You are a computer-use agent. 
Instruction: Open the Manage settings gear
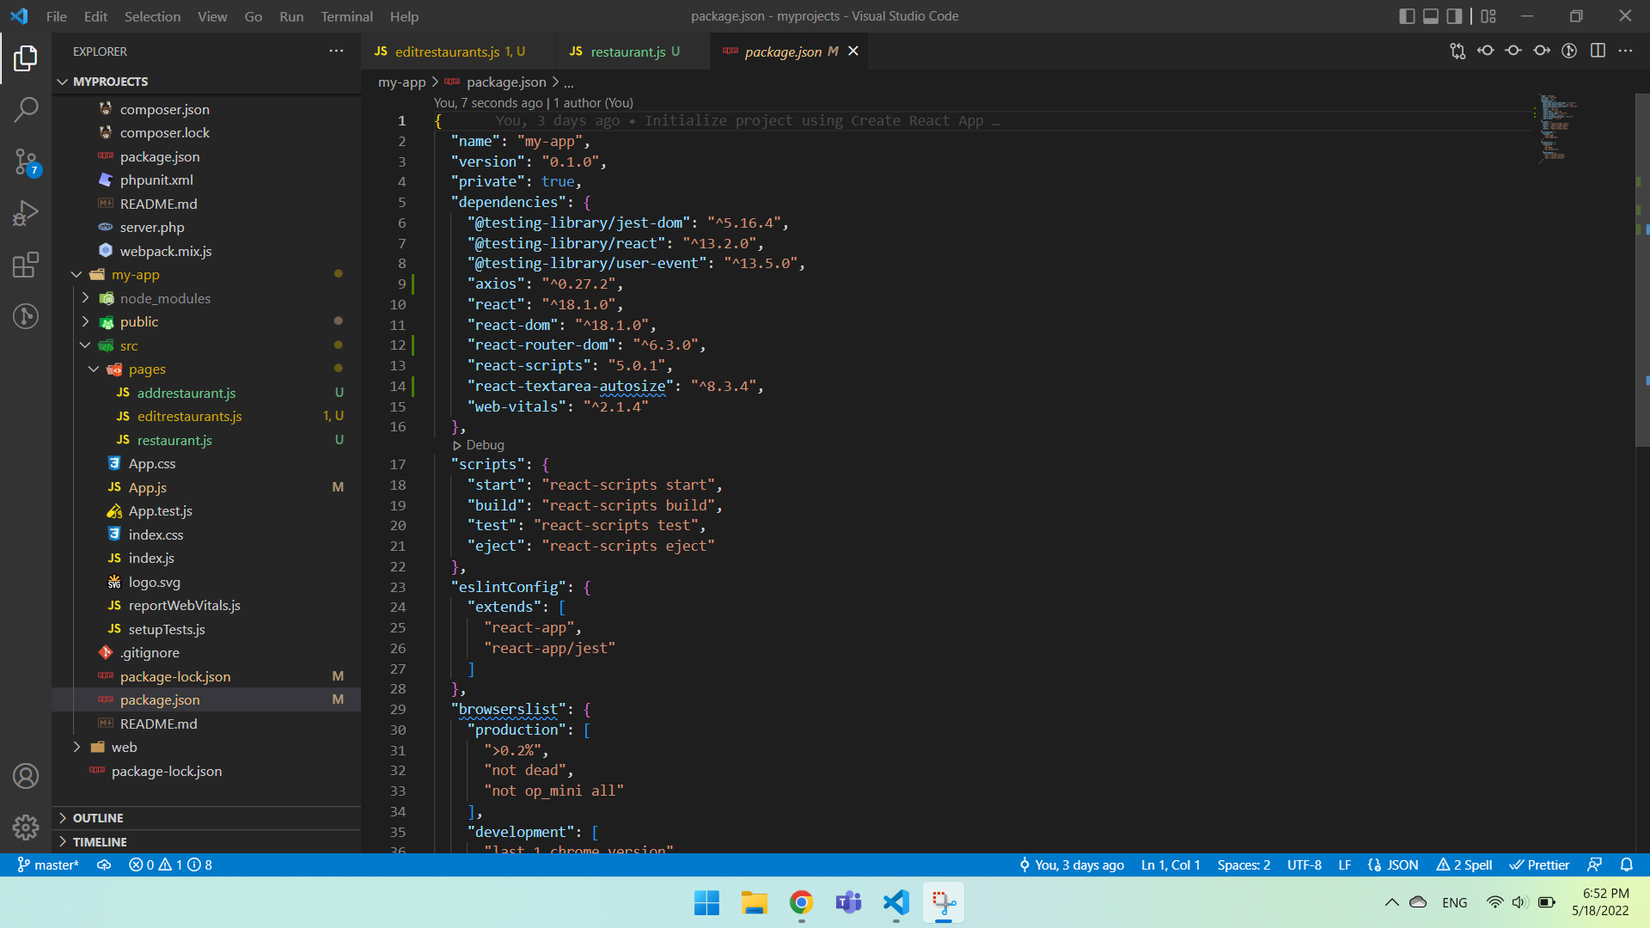(26, 827)
